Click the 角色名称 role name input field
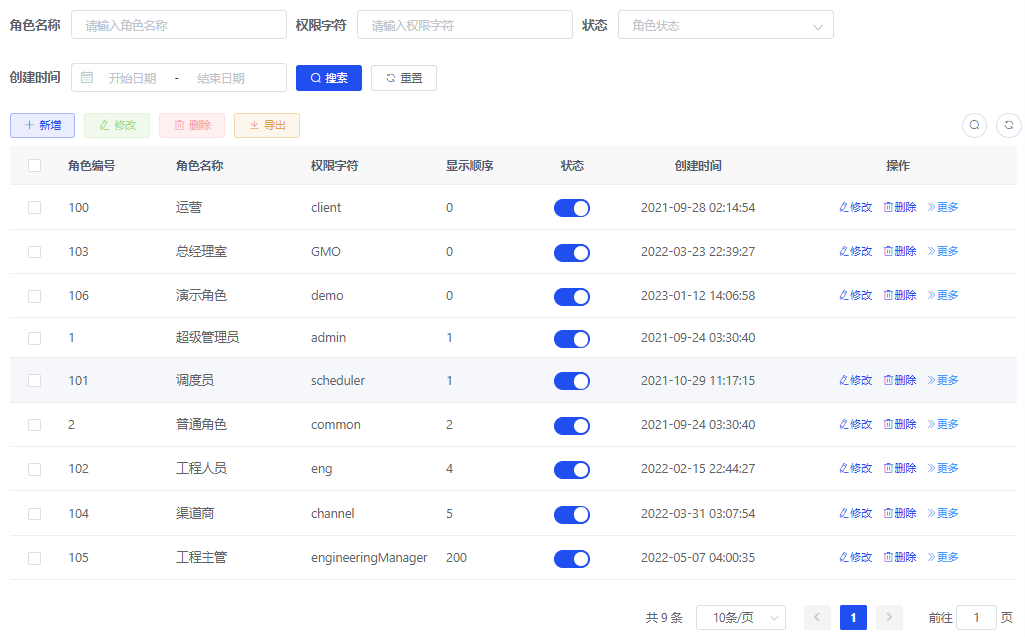Screen dimensions: 1025x637 click(178, 26)
